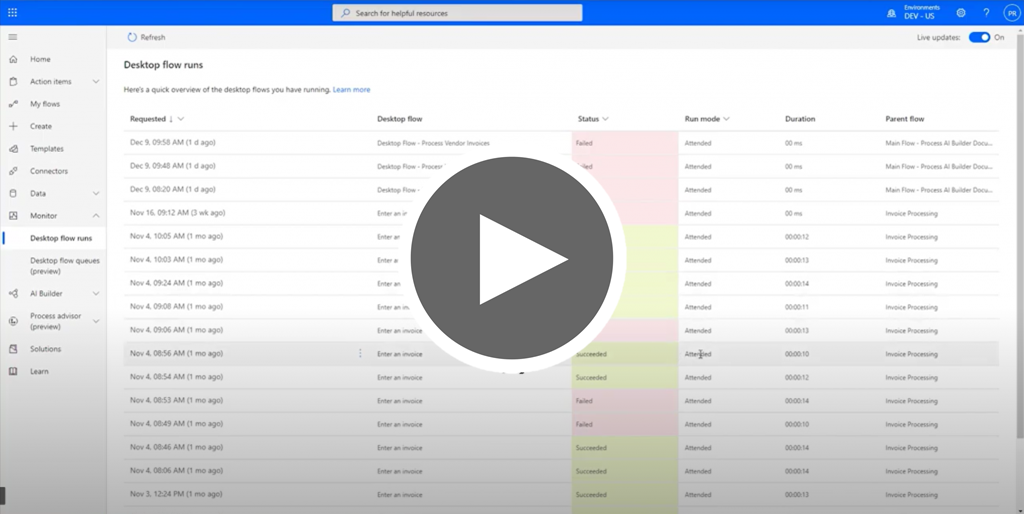Viewport: 1024px width, 515px height.
Task: Select the Nov 3, 12:24 PM run
Action: (561, 494)
